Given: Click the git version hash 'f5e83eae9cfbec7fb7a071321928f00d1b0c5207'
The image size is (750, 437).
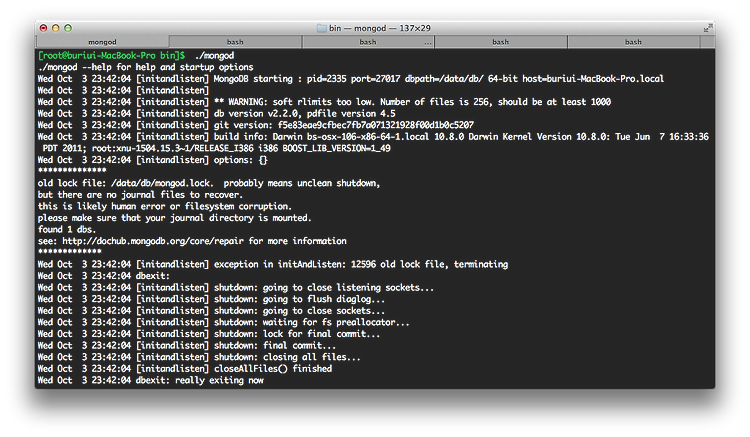Looking at the screenshot, I should click(375, 125).
